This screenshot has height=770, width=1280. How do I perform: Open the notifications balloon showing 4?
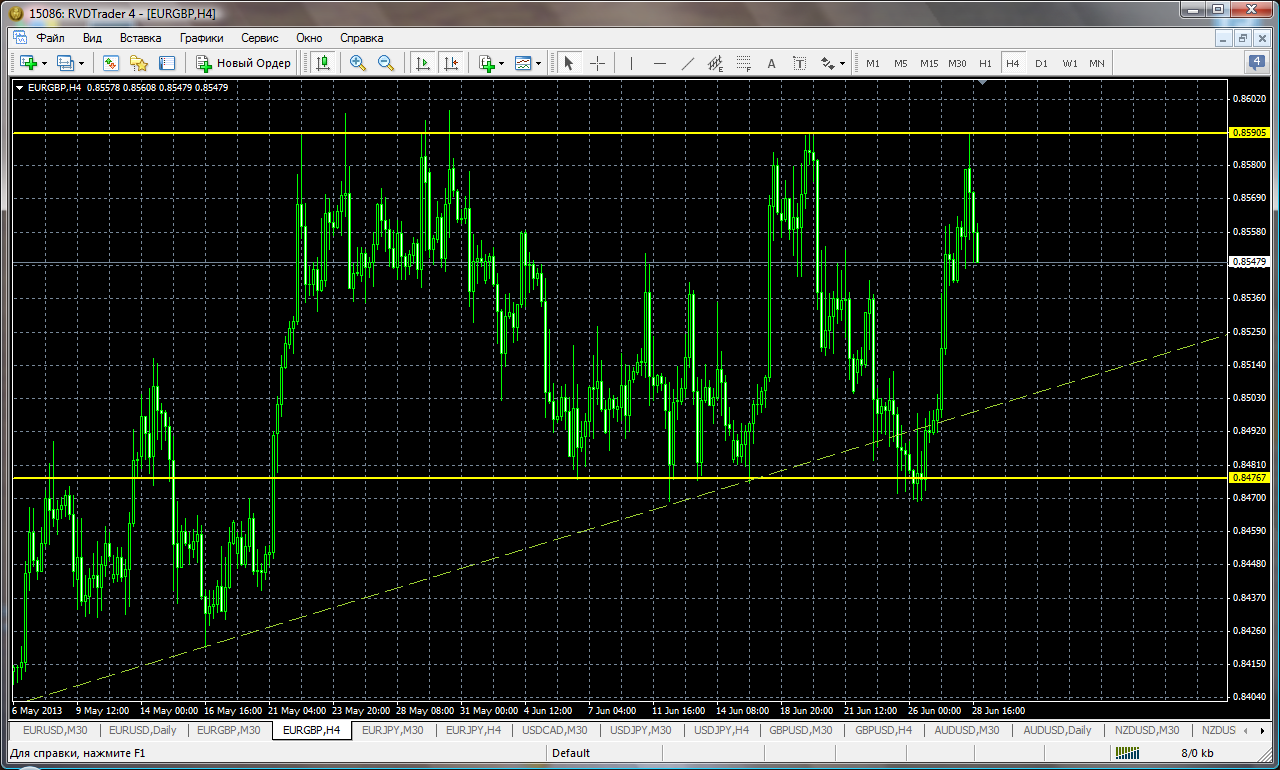pos(1257,63)
